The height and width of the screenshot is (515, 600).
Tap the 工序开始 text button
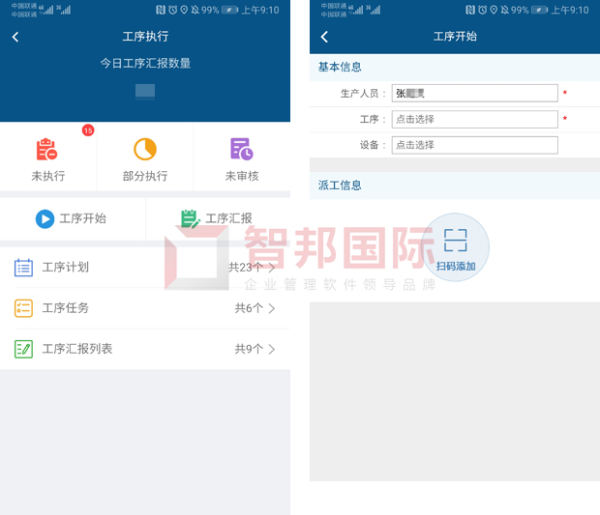click(83, 218)
